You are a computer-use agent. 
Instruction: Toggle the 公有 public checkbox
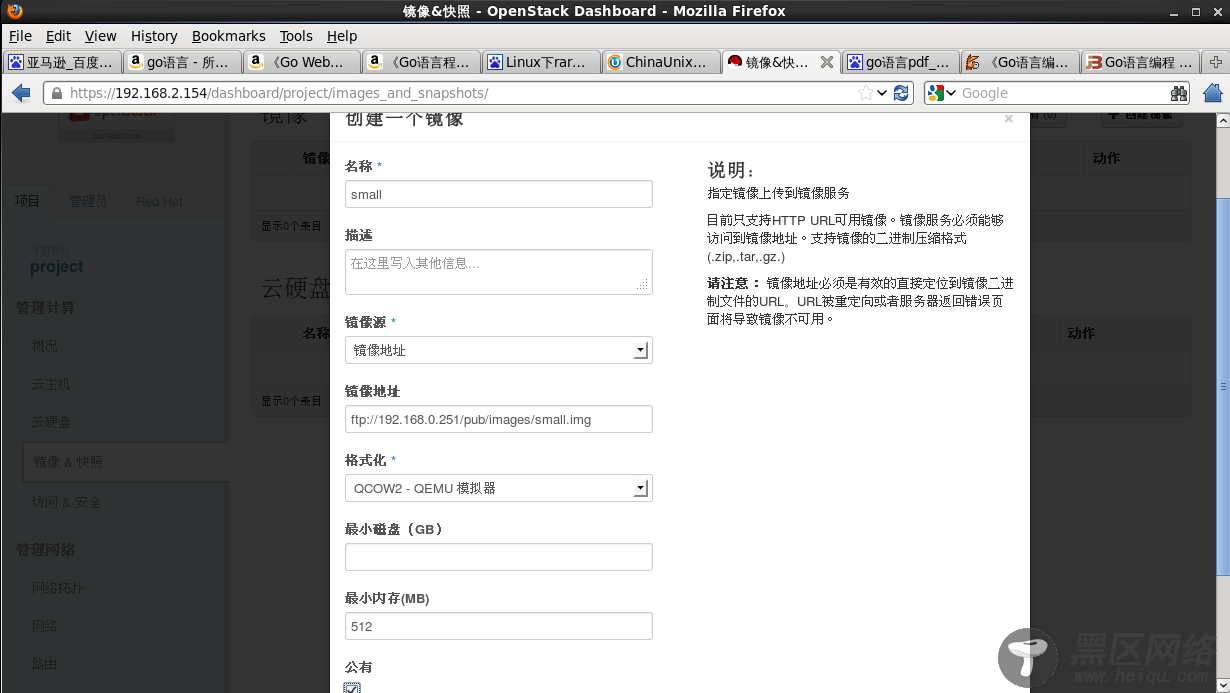(x=352, y=688)
